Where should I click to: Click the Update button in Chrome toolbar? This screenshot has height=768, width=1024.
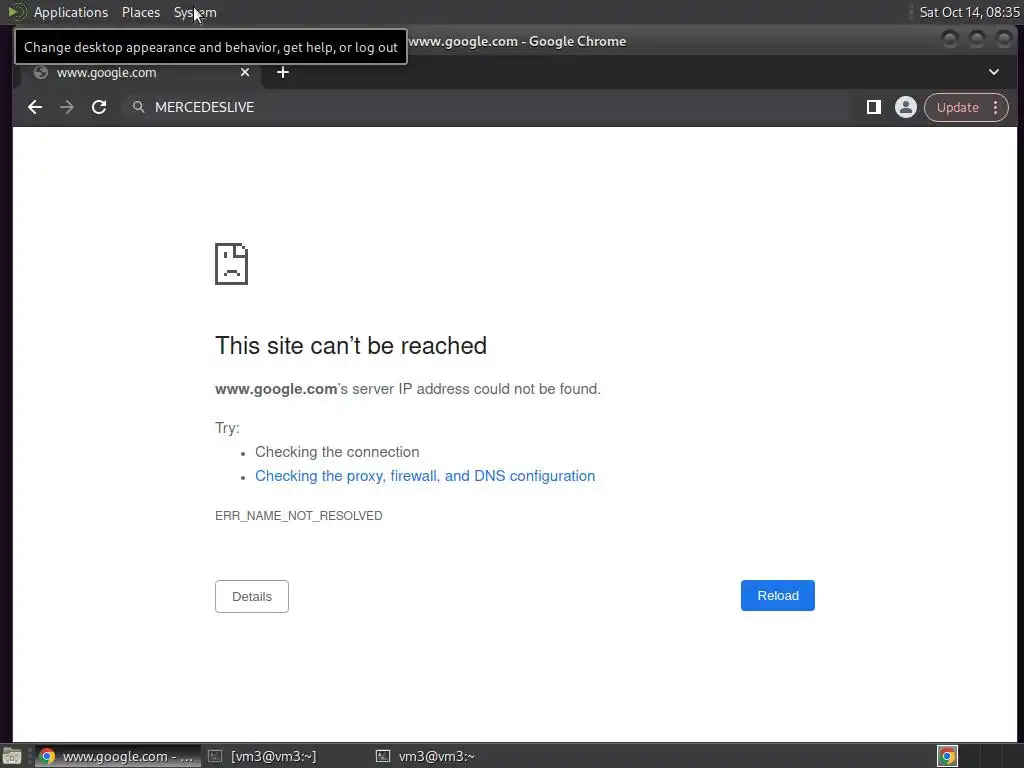[x=957, y=108]
